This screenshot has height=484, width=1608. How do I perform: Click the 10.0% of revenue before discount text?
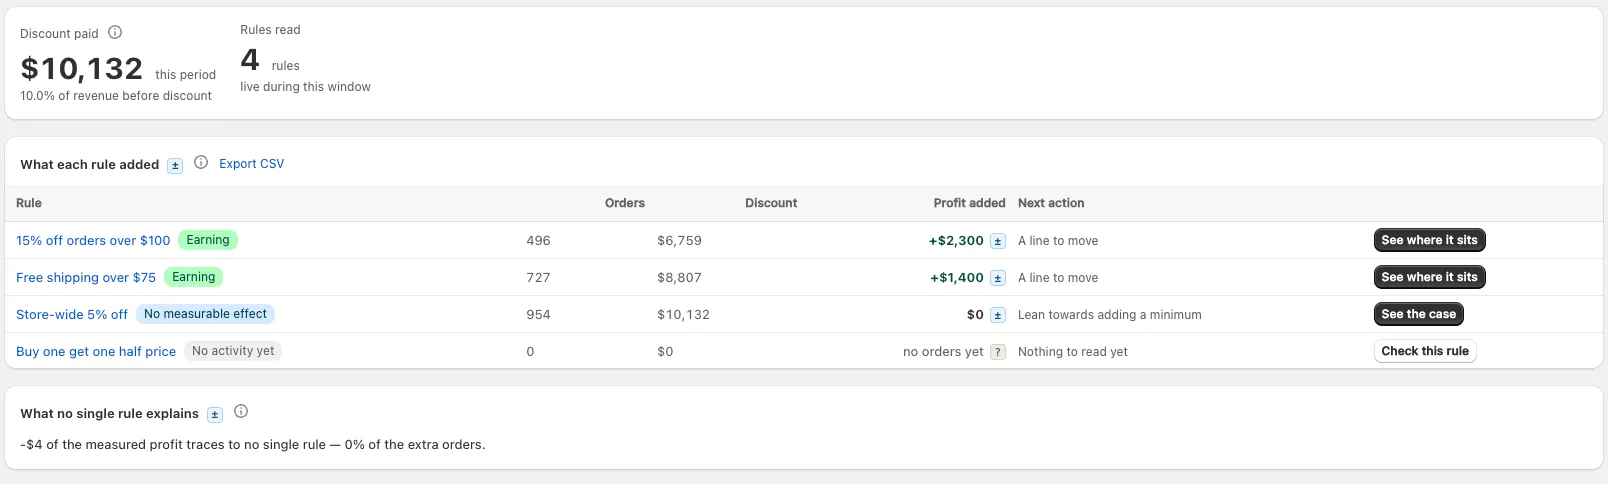pos(116,96)
